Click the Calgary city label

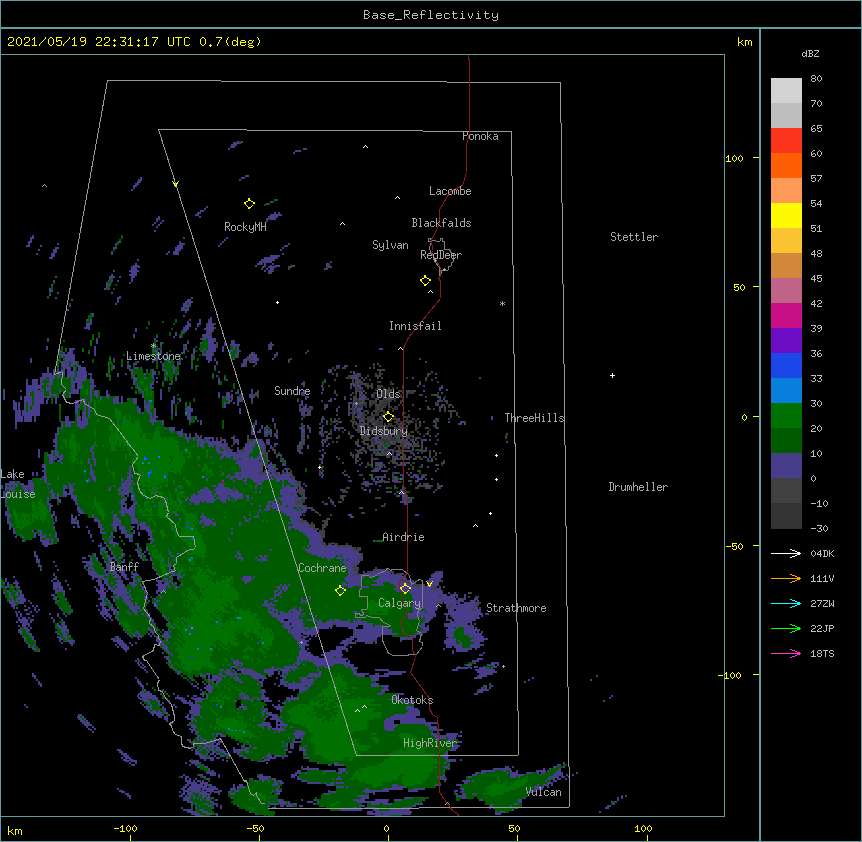[x=400, y=603]
